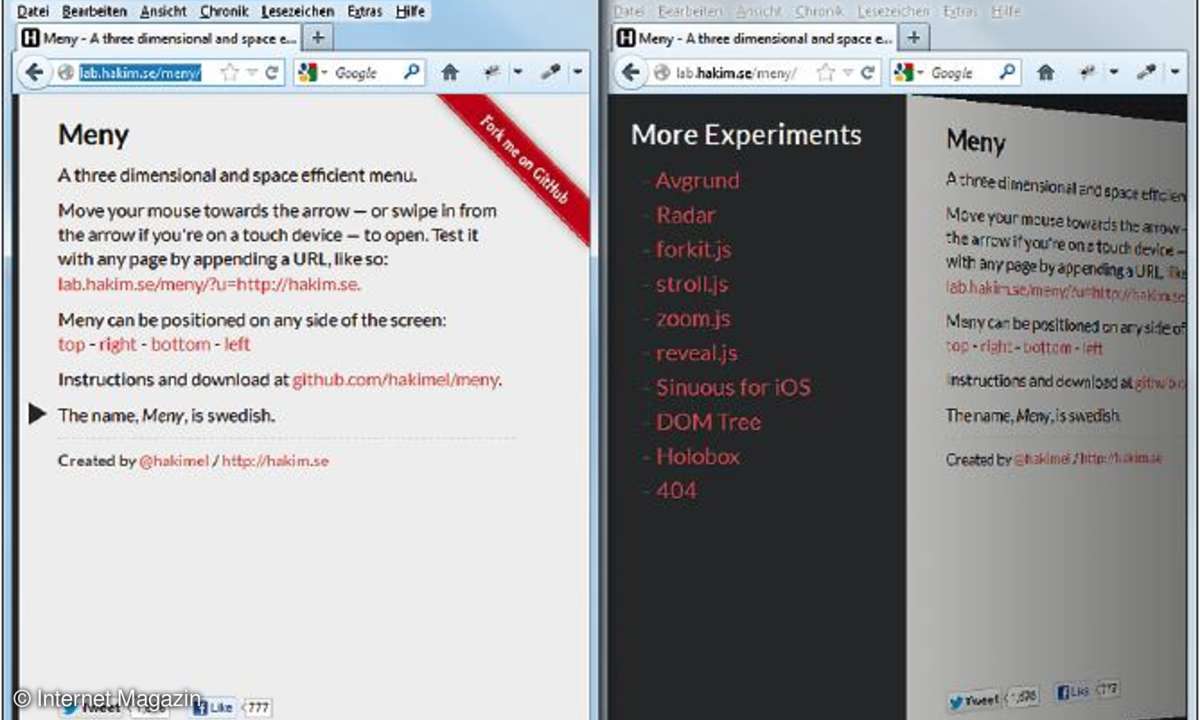Open the http://hakim.se link in the left window
The image size is (1200, 720).
point(275,461)
